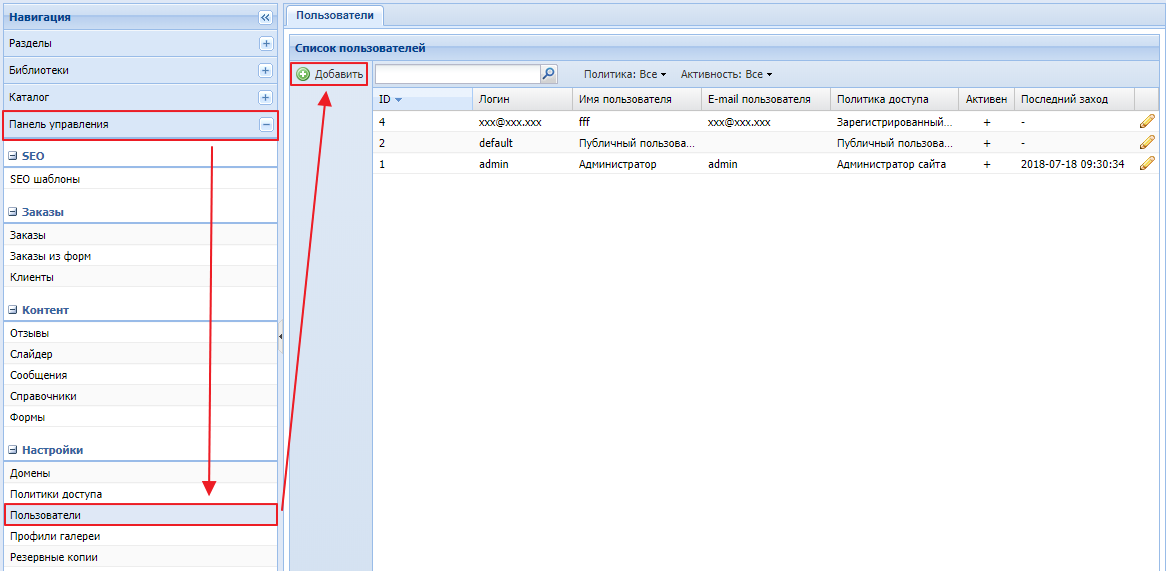
Task: Open the Заказы из форм item
Action: [50, 256]
